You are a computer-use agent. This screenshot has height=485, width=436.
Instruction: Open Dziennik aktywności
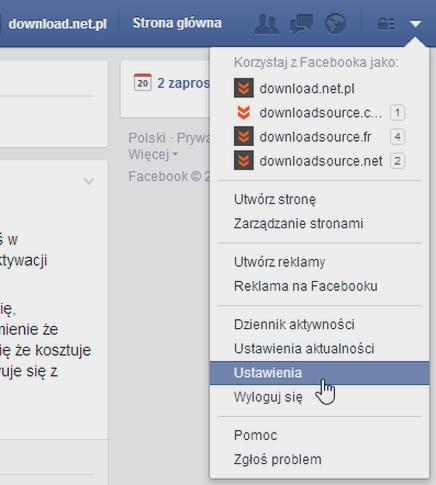(x=319, y=324)
